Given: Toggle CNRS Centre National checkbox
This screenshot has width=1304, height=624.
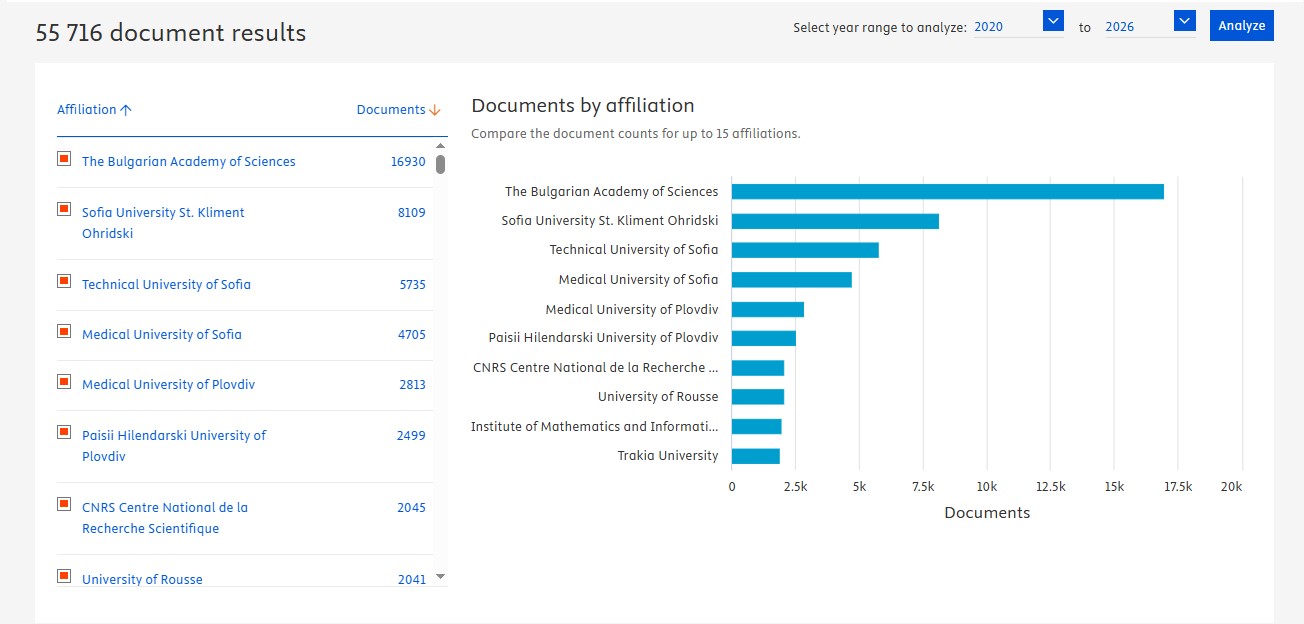Looking at the screenshot, I should point(64,504).
